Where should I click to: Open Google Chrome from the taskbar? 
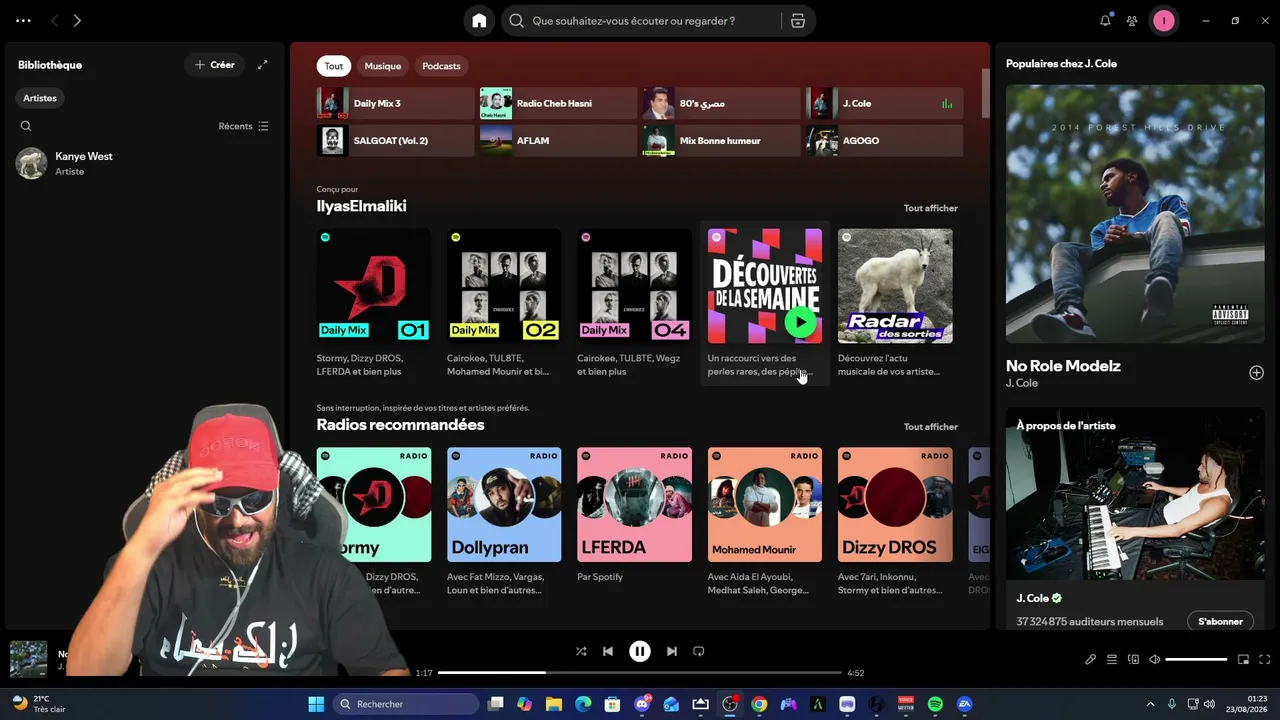tap(759, 704)
